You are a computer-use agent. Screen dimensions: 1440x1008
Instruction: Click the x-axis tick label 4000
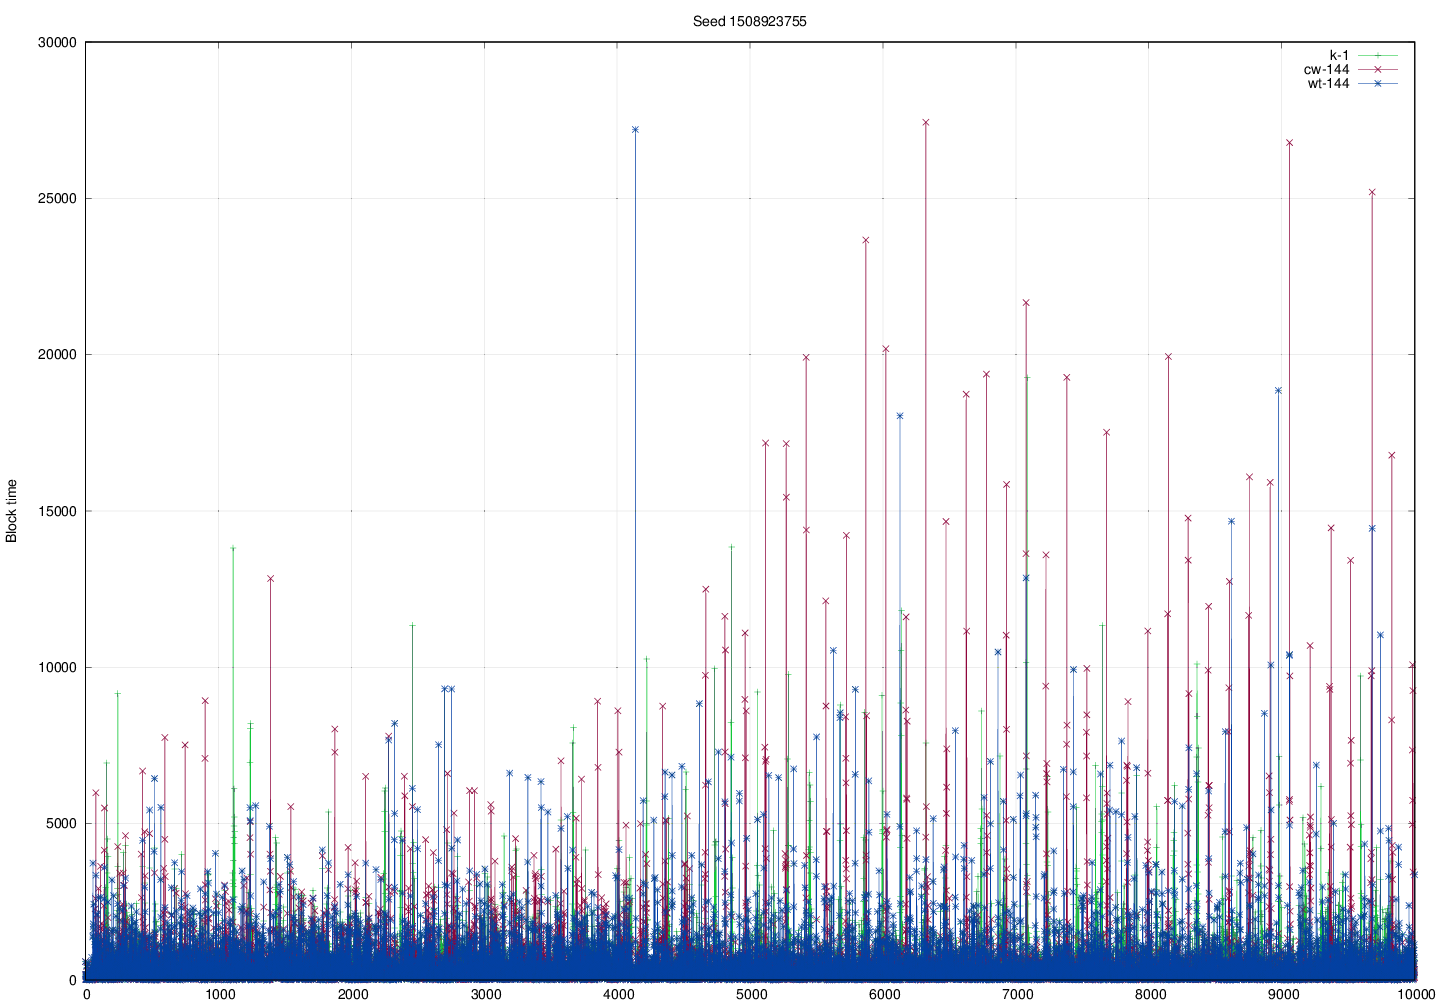point(618,995)
